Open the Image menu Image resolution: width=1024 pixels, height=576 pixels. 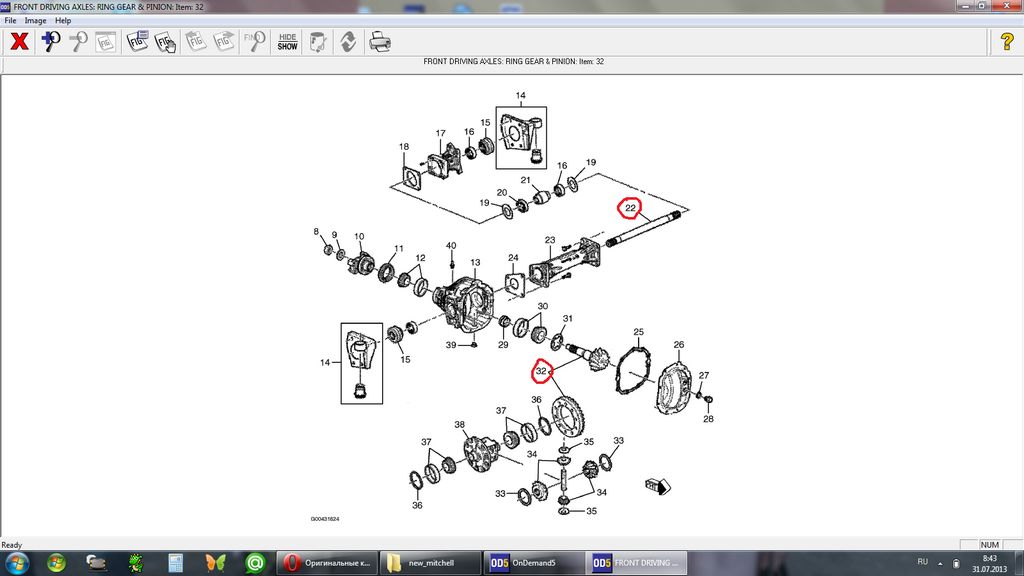pyautogui.click(x=36, y=20)
